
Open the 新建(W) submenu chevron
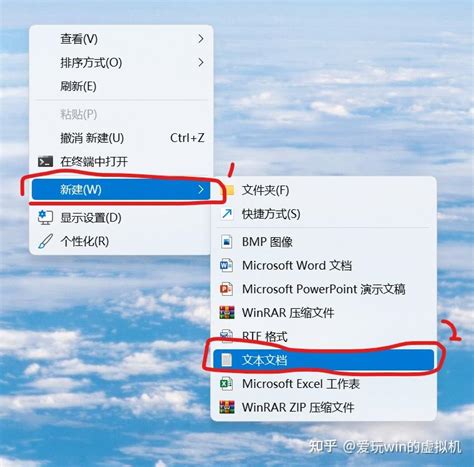pos(201,190)
